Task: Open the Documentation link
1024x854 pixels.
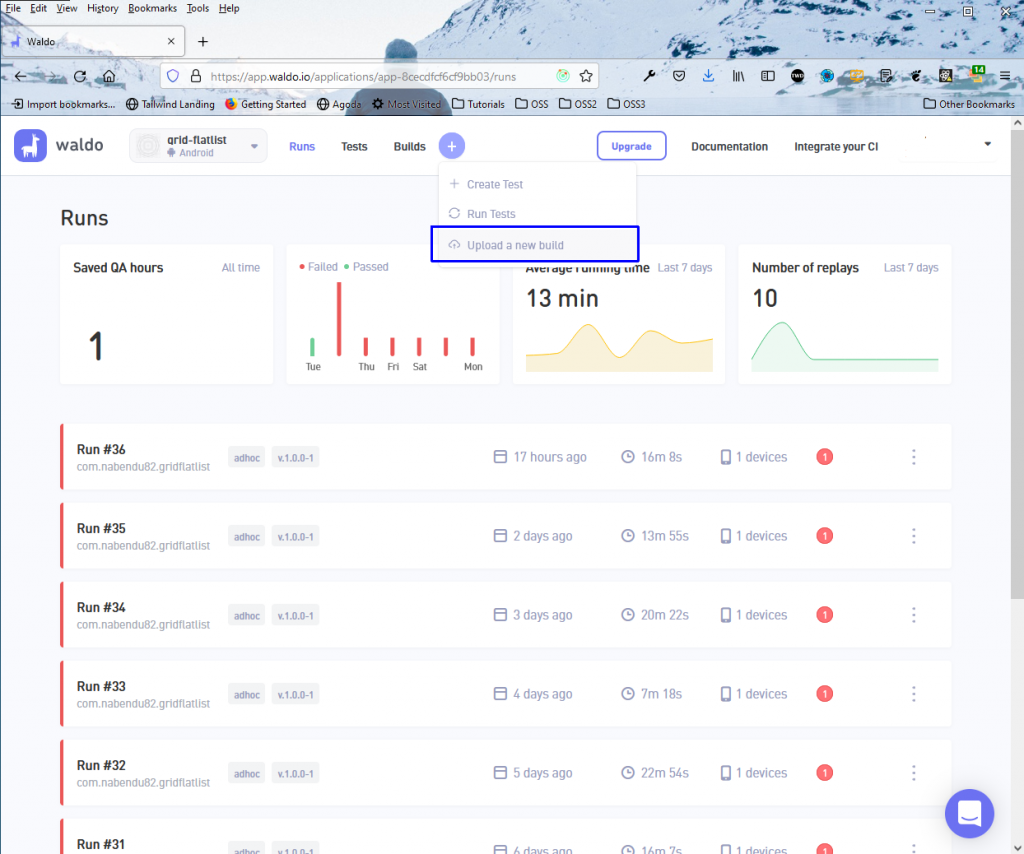Action: (729, 146)
